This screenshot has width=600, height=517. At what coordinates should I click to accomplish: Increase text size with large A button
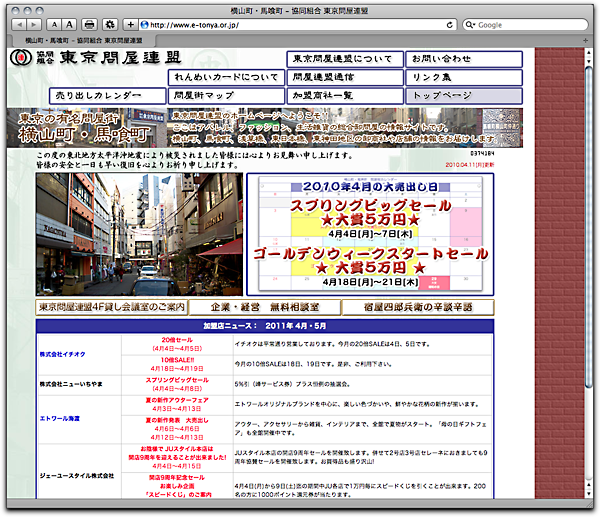pyautogui.click(x=69, y=25)
